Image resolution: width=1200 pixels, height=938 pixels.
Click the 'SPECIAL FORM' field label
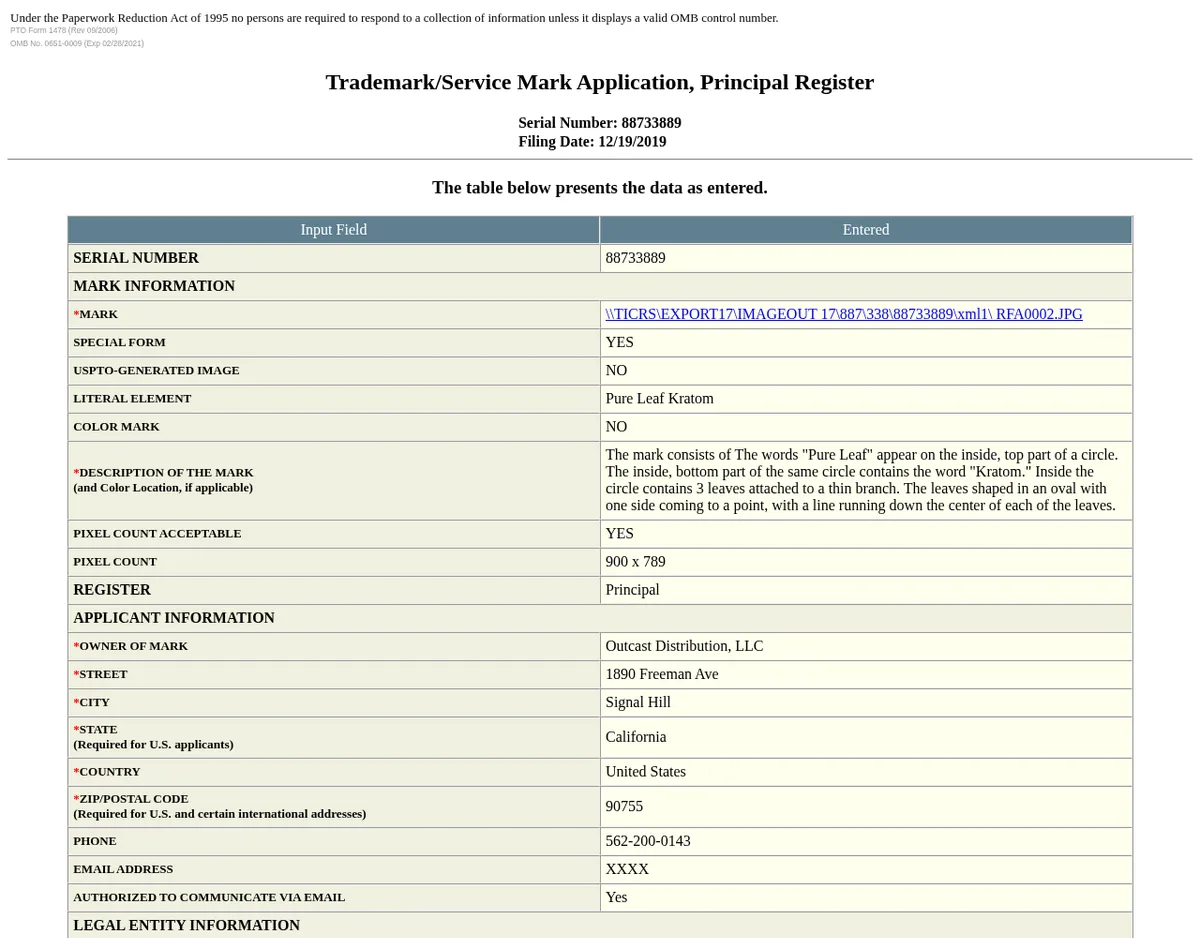pyautogui.click(x=119, y=342)
